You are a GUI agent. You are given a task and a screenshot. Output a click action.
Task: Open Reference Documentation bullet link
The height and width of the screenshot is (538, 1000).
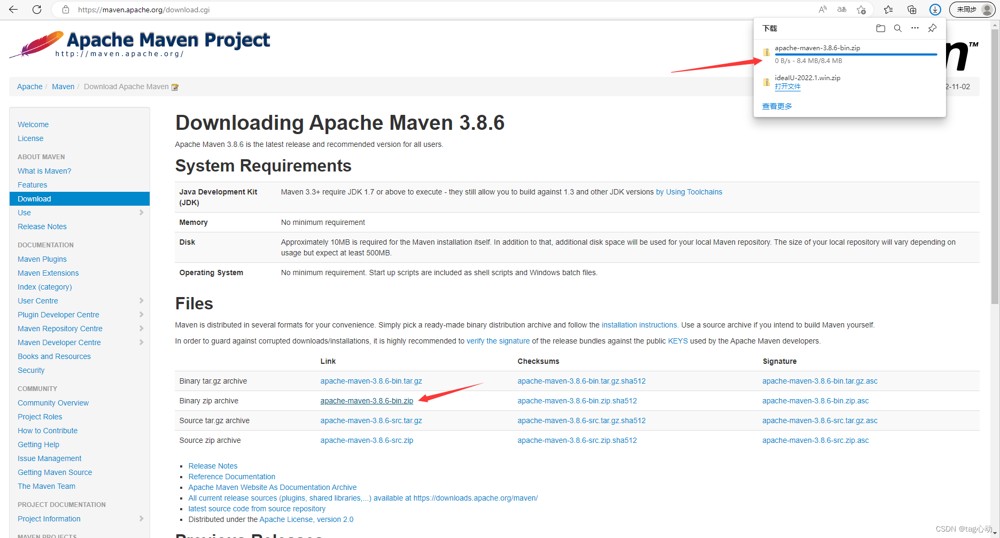[232, 477]
